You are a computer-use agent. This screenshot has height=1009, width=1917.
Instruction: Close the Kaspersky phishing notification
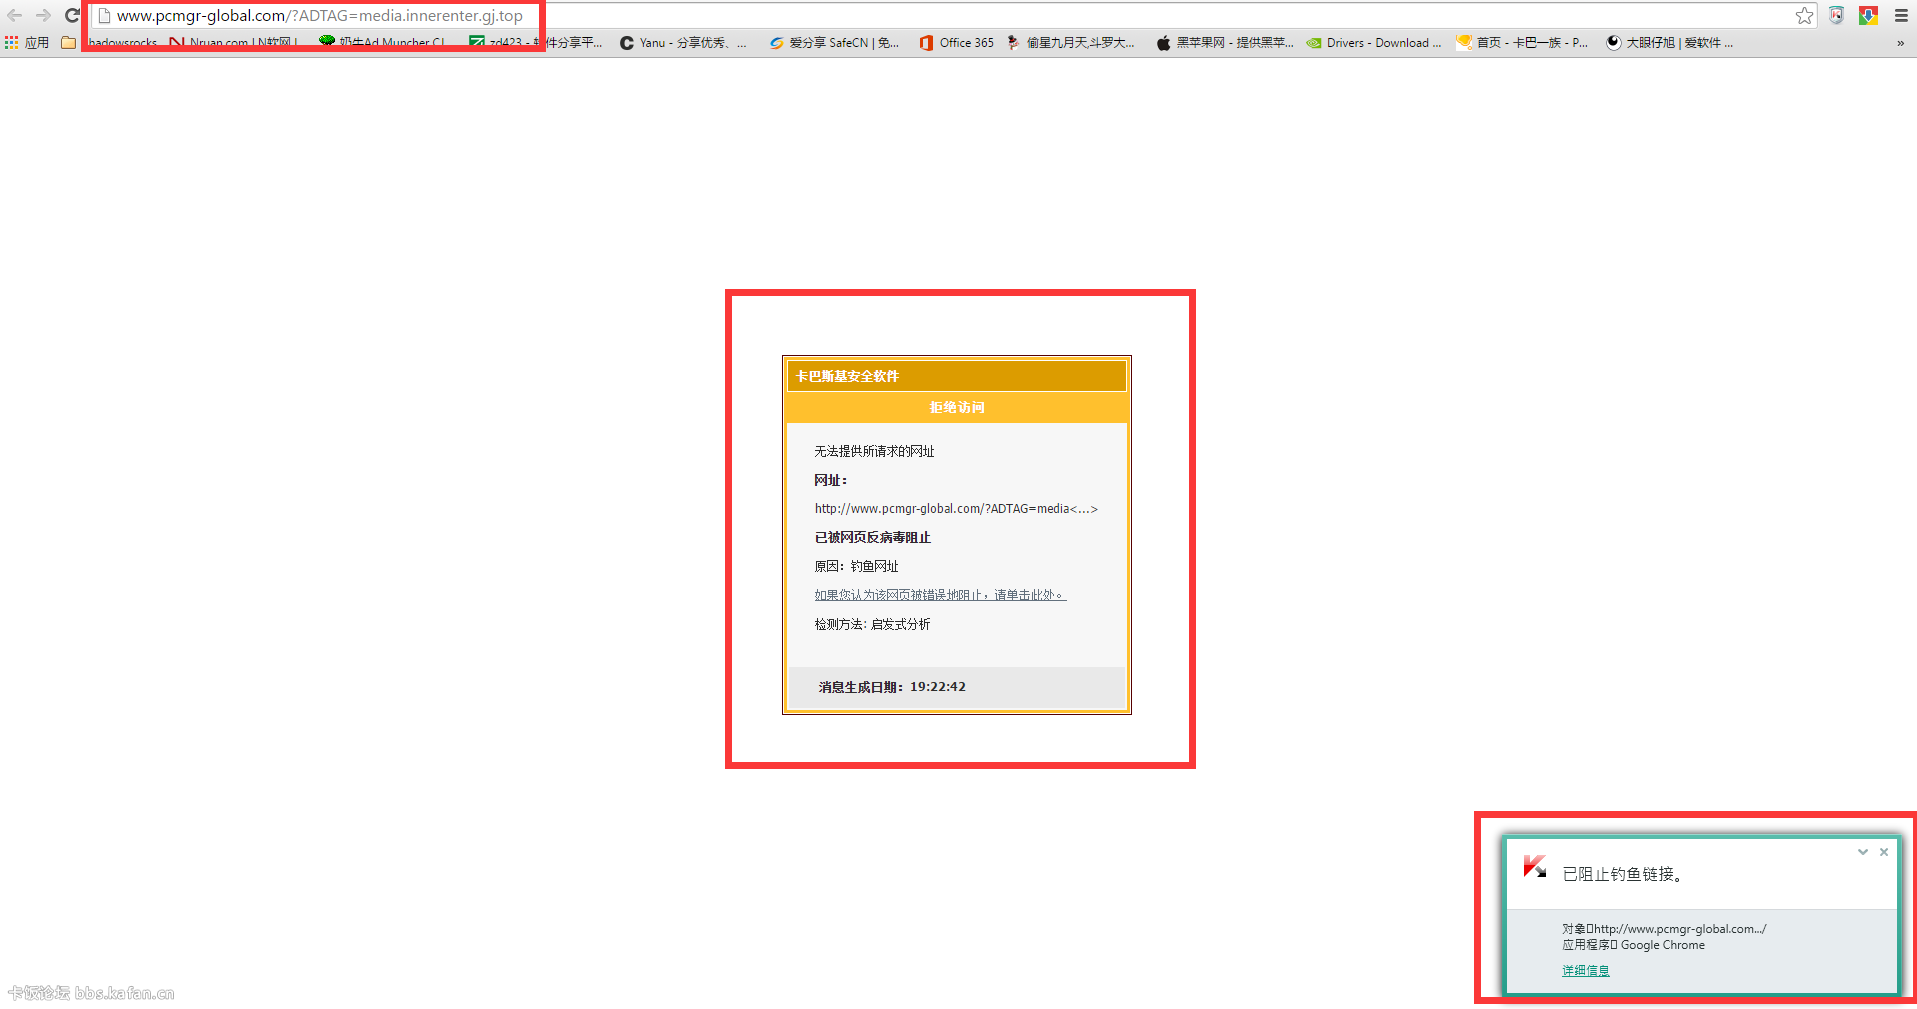tap(1884, 852)
